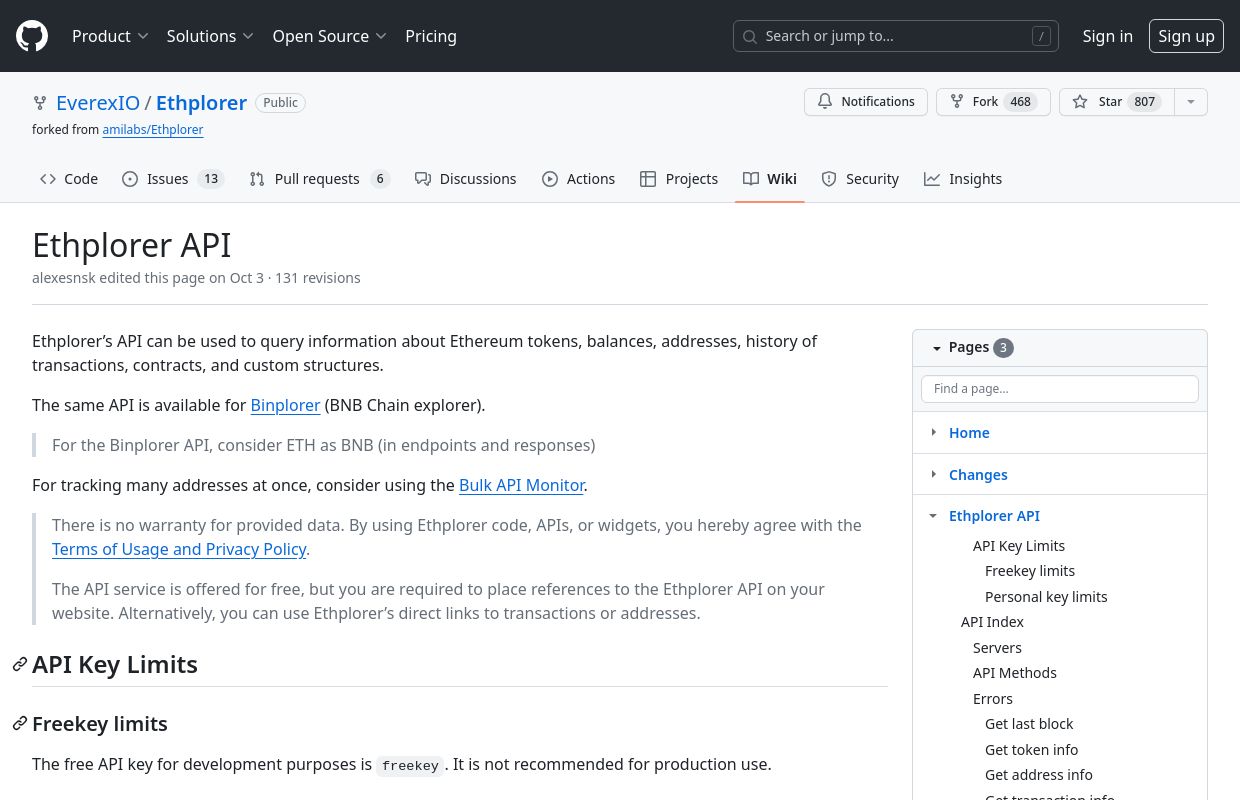This screenshot has height=800, width=1240.
Task: Click the anchor link icon beside Freekey limits
Action: click(20, 724)
